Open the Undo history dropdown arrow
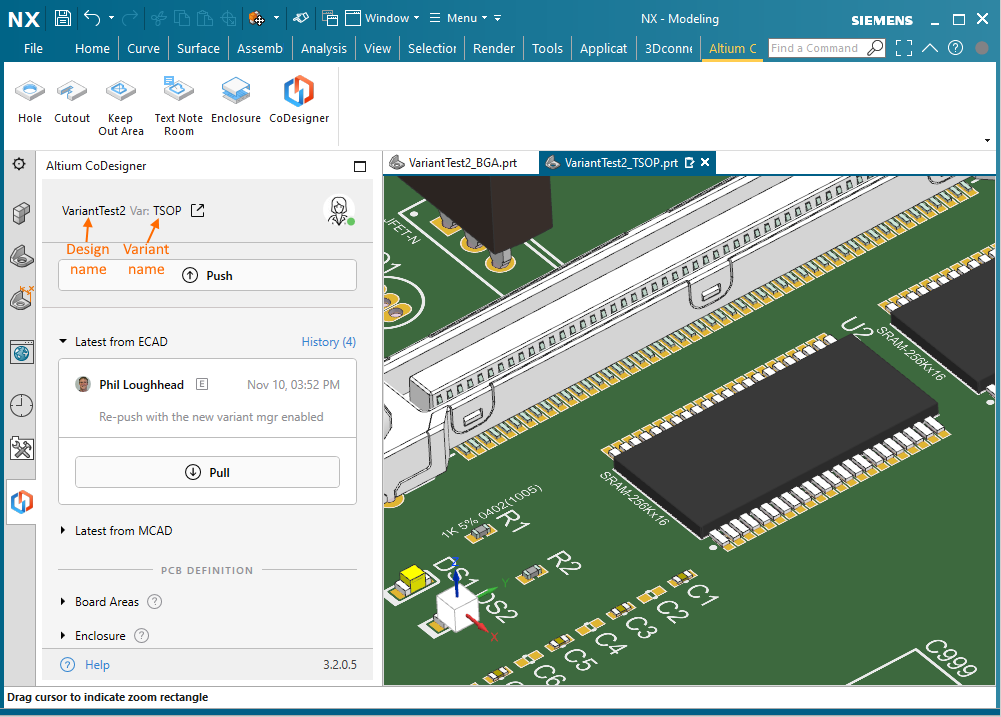Screen dimensions: 1001x717 [x=111, y=18]
